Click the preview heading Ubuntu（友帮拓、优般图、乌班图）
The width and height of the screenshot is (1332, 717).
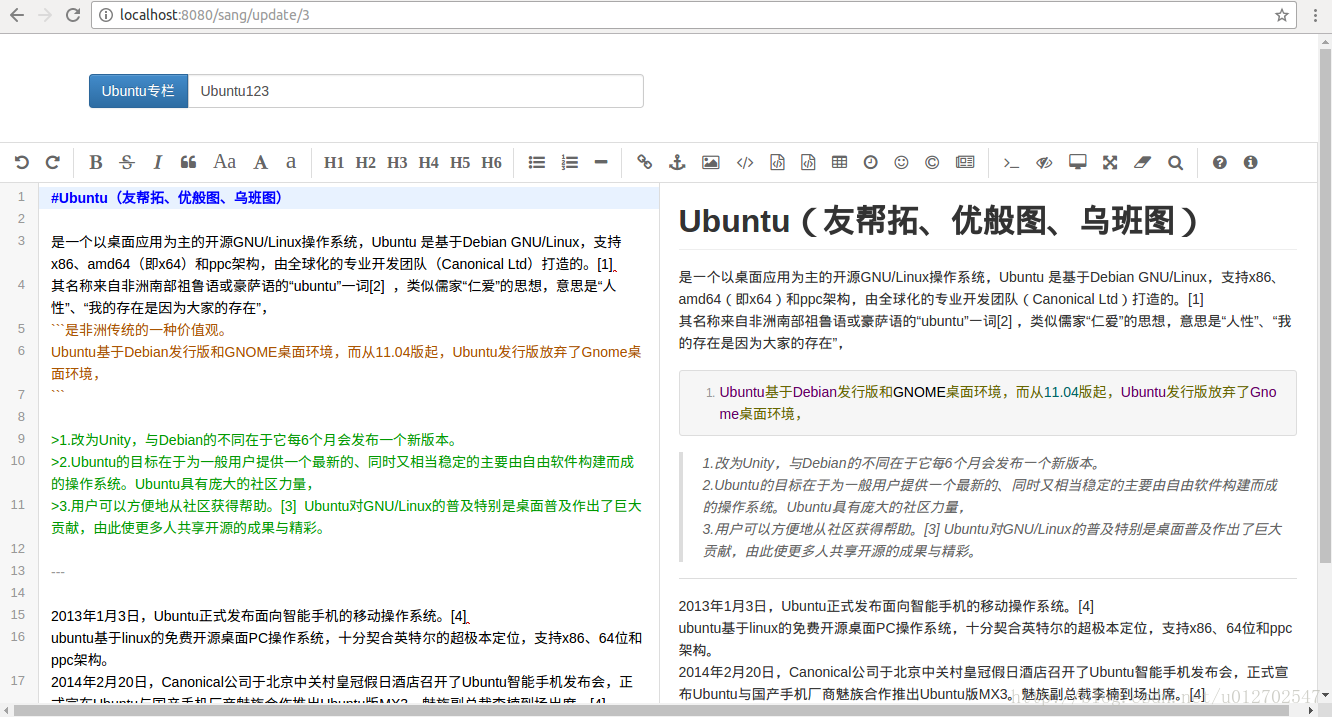pyautogui.click(x=939, y=221)
